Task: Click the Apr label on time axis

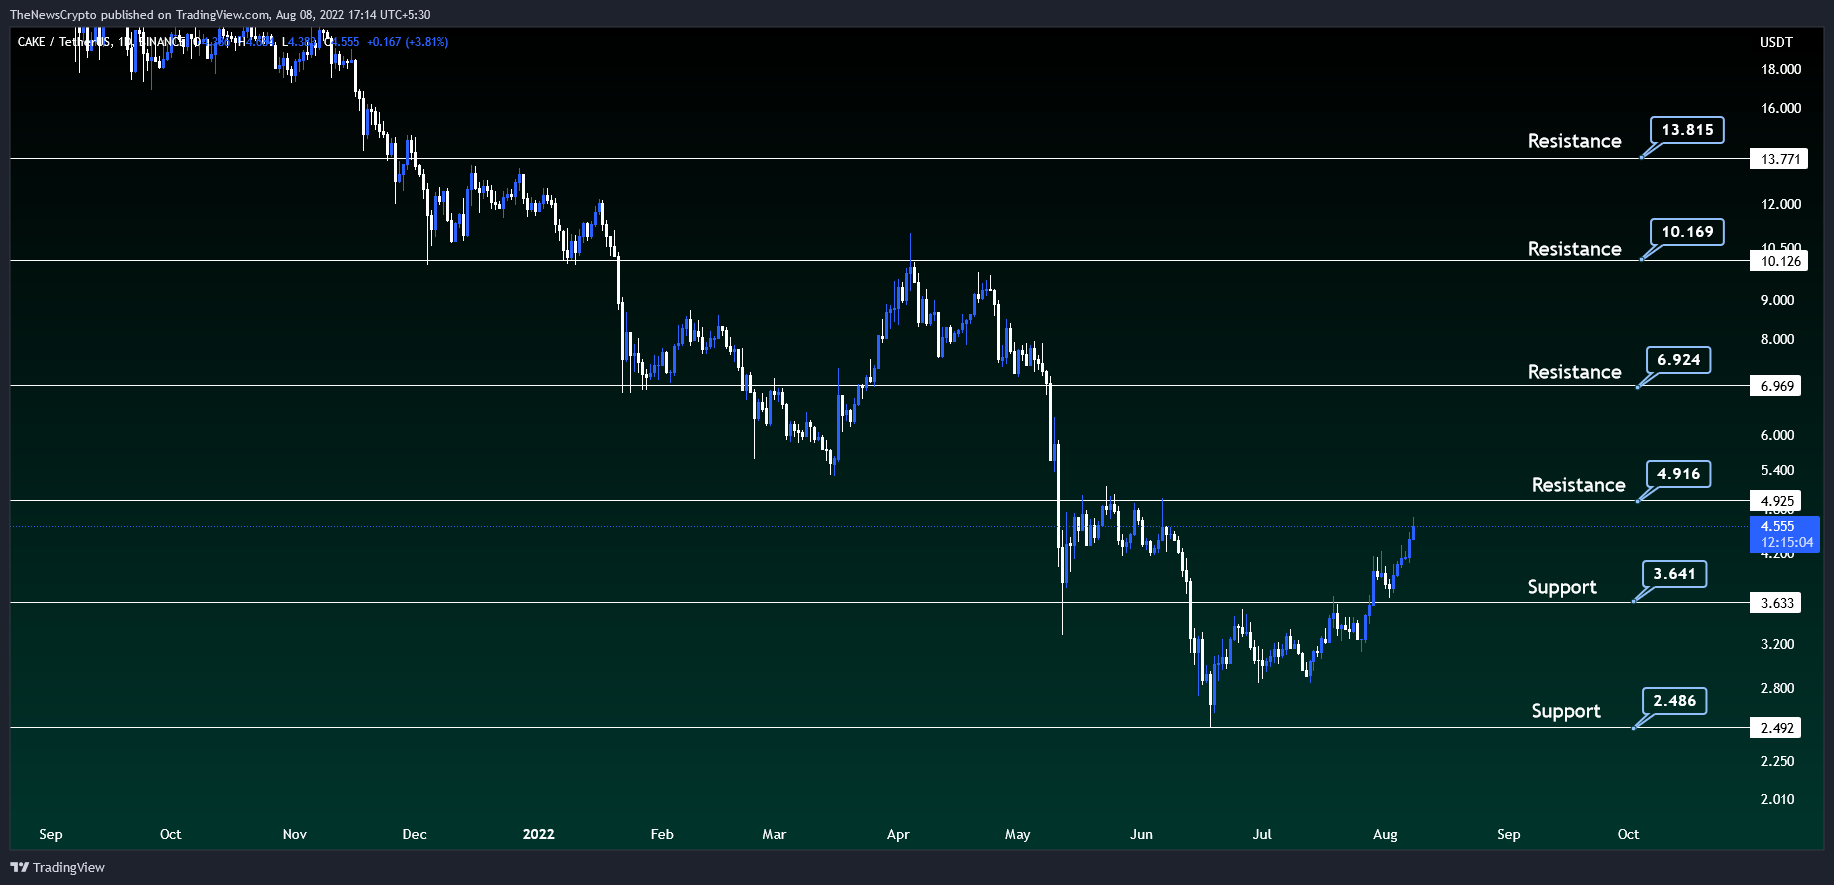Action: coord(898,834)
